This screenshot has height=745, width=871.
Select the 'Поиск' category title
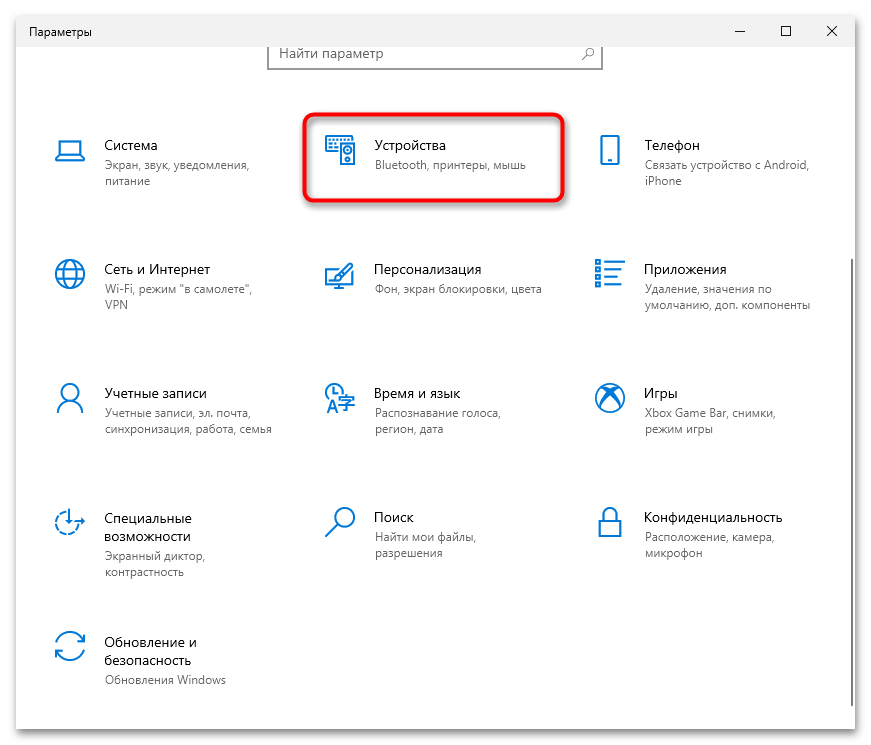point(394,517)
